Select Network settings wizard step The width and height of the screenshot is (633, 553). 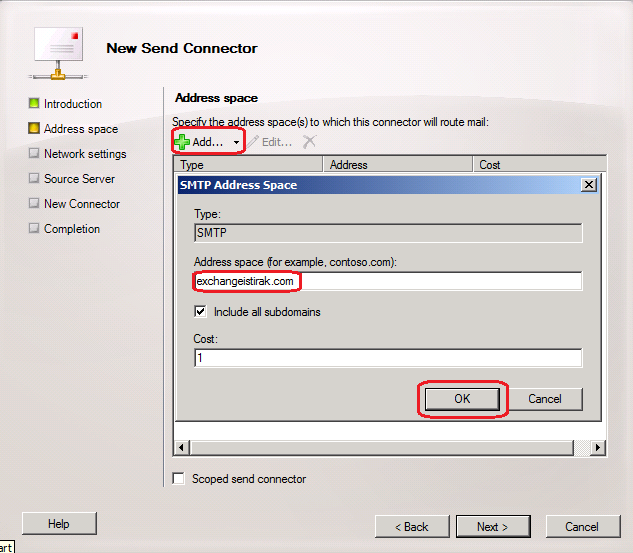tap(85, 154)
